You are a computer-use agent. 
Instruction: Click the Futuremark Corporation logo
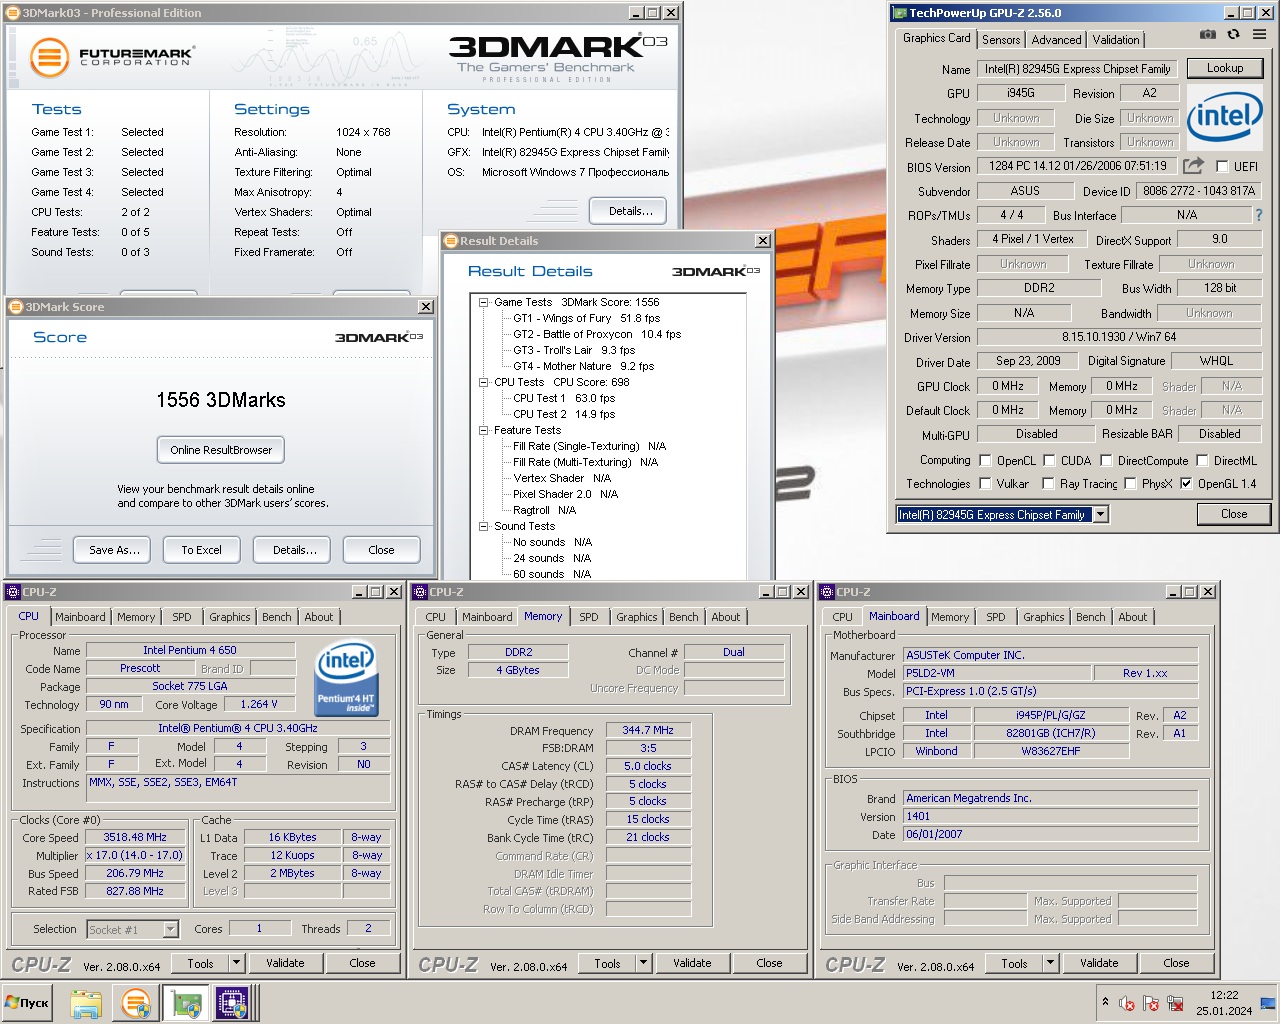click(111, 57)
